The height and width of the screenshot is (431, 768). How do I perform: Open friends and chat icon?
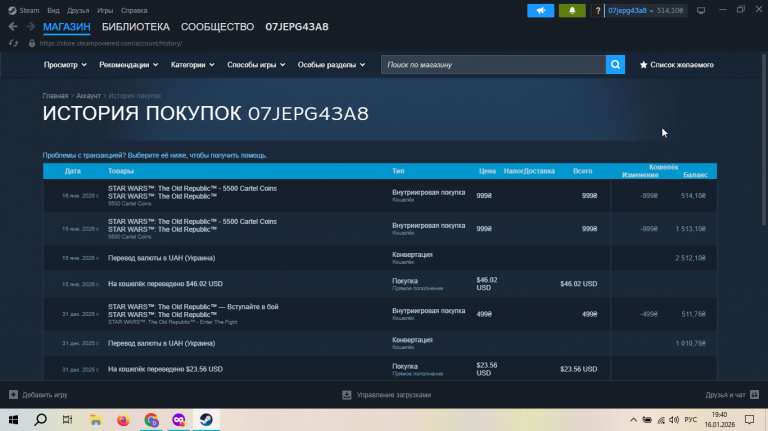click(754, 394)
